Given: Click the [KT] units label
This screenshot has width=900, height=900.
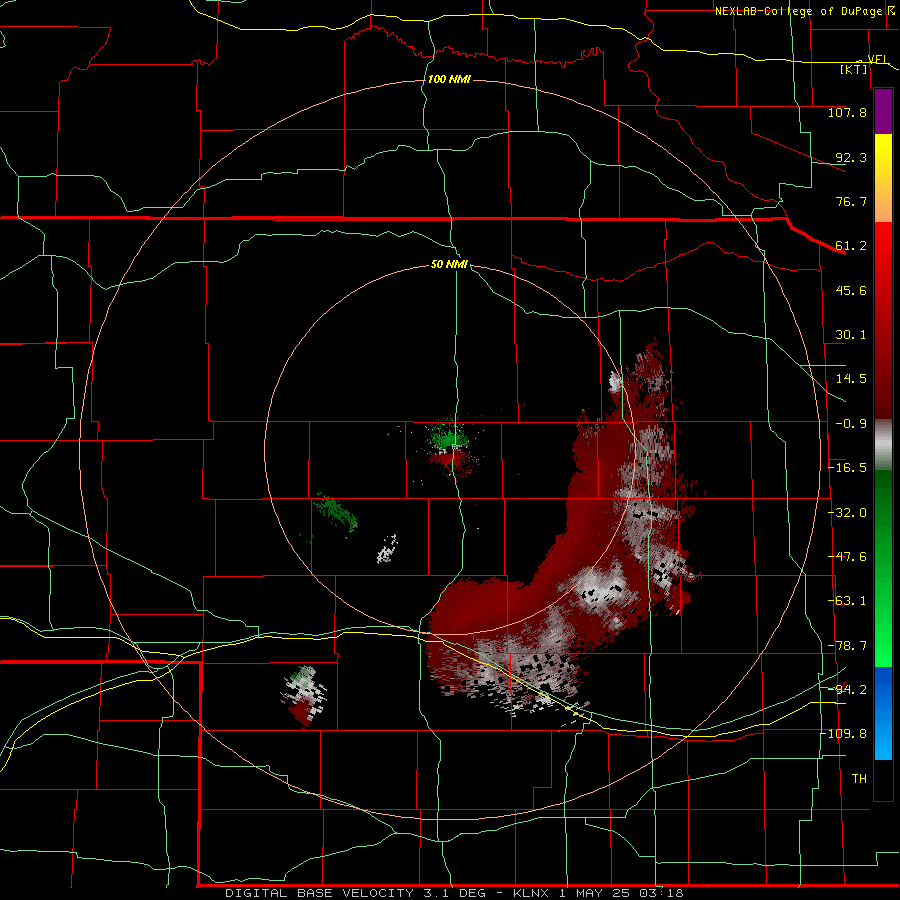Looking at the screenshot, I should tap(854, 69).
